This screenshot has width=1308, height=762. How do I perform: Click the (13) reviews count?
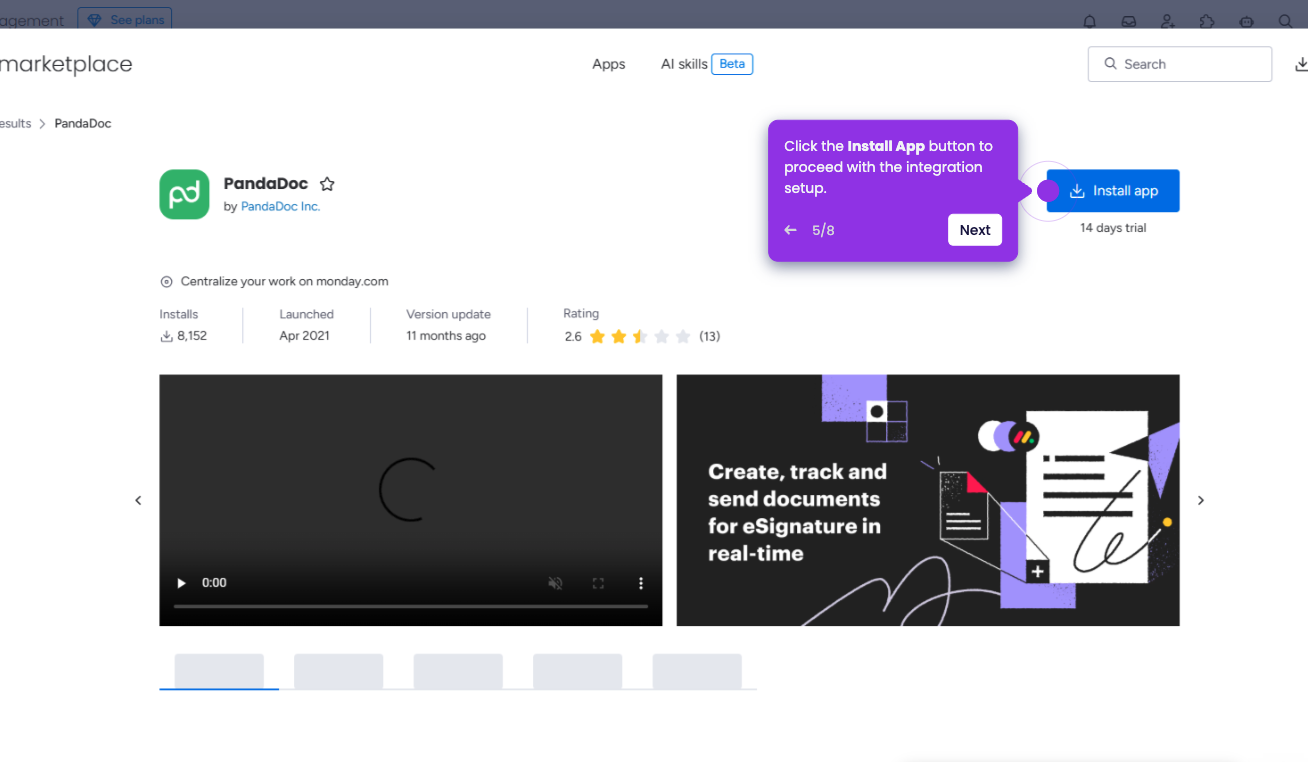[x=710, y=336]
